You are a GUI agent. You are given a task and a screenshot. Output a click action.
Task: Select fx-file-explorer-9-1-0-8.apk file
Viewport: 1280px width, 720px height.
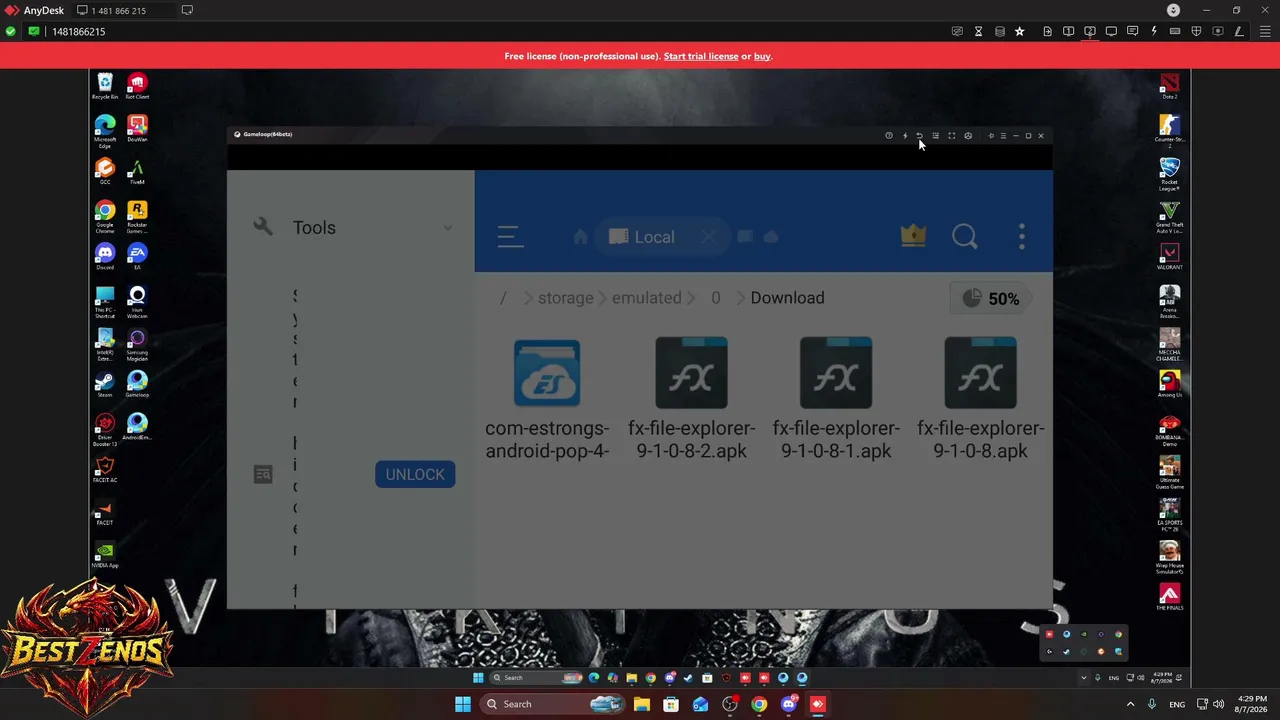980,400
